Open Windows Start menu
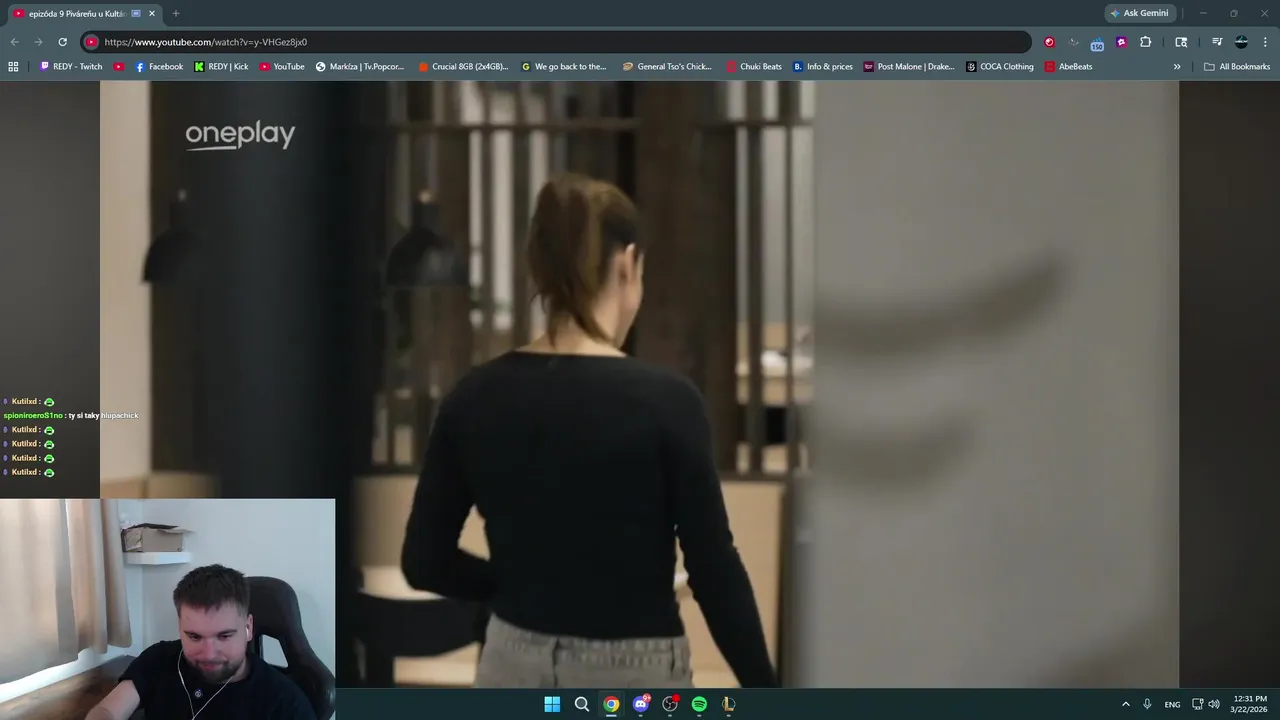Screen dimensions: 1280x720 coord(552,704)
